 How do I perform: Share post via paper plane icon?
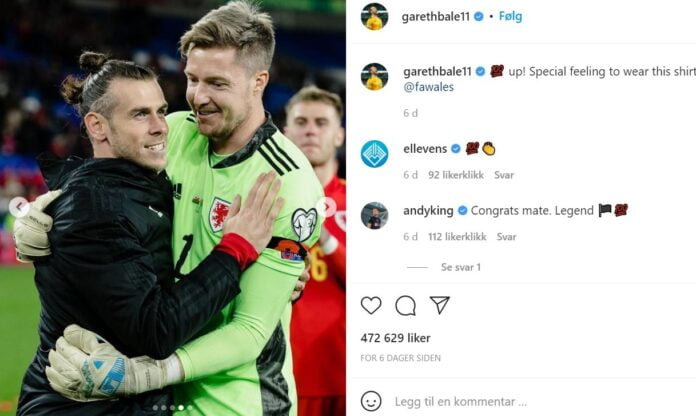pyautogui.click(x=439, y=305)
